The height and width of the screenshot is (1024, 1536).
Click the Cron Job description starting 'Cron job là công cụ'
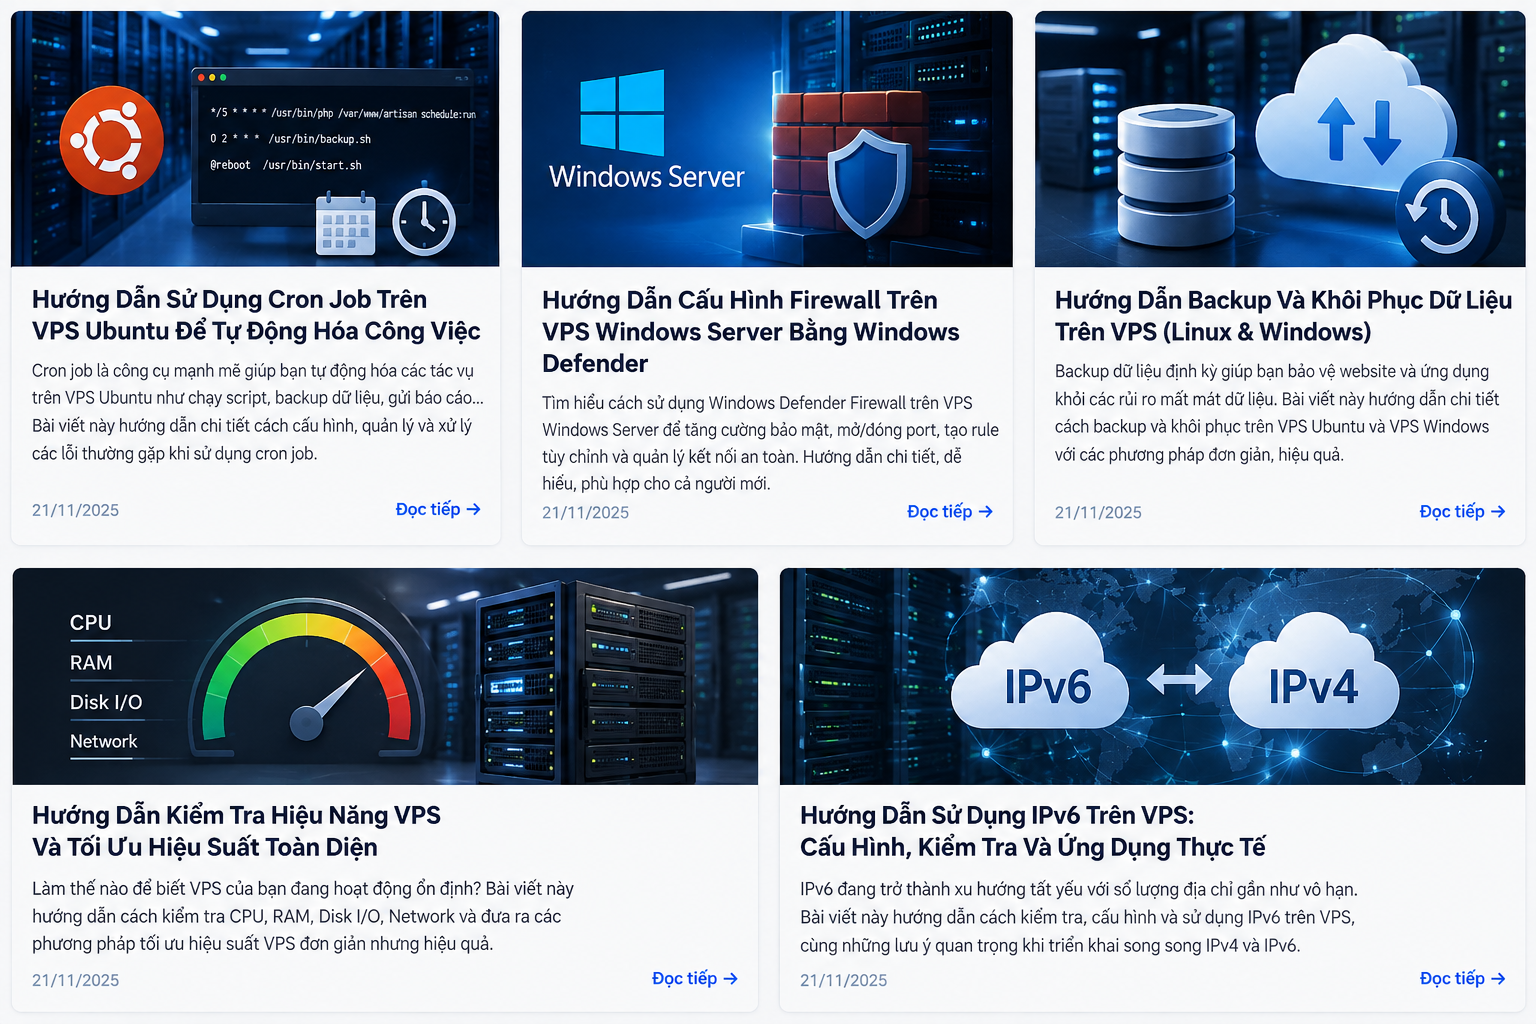pyautogui.click(x=258, y=412)
